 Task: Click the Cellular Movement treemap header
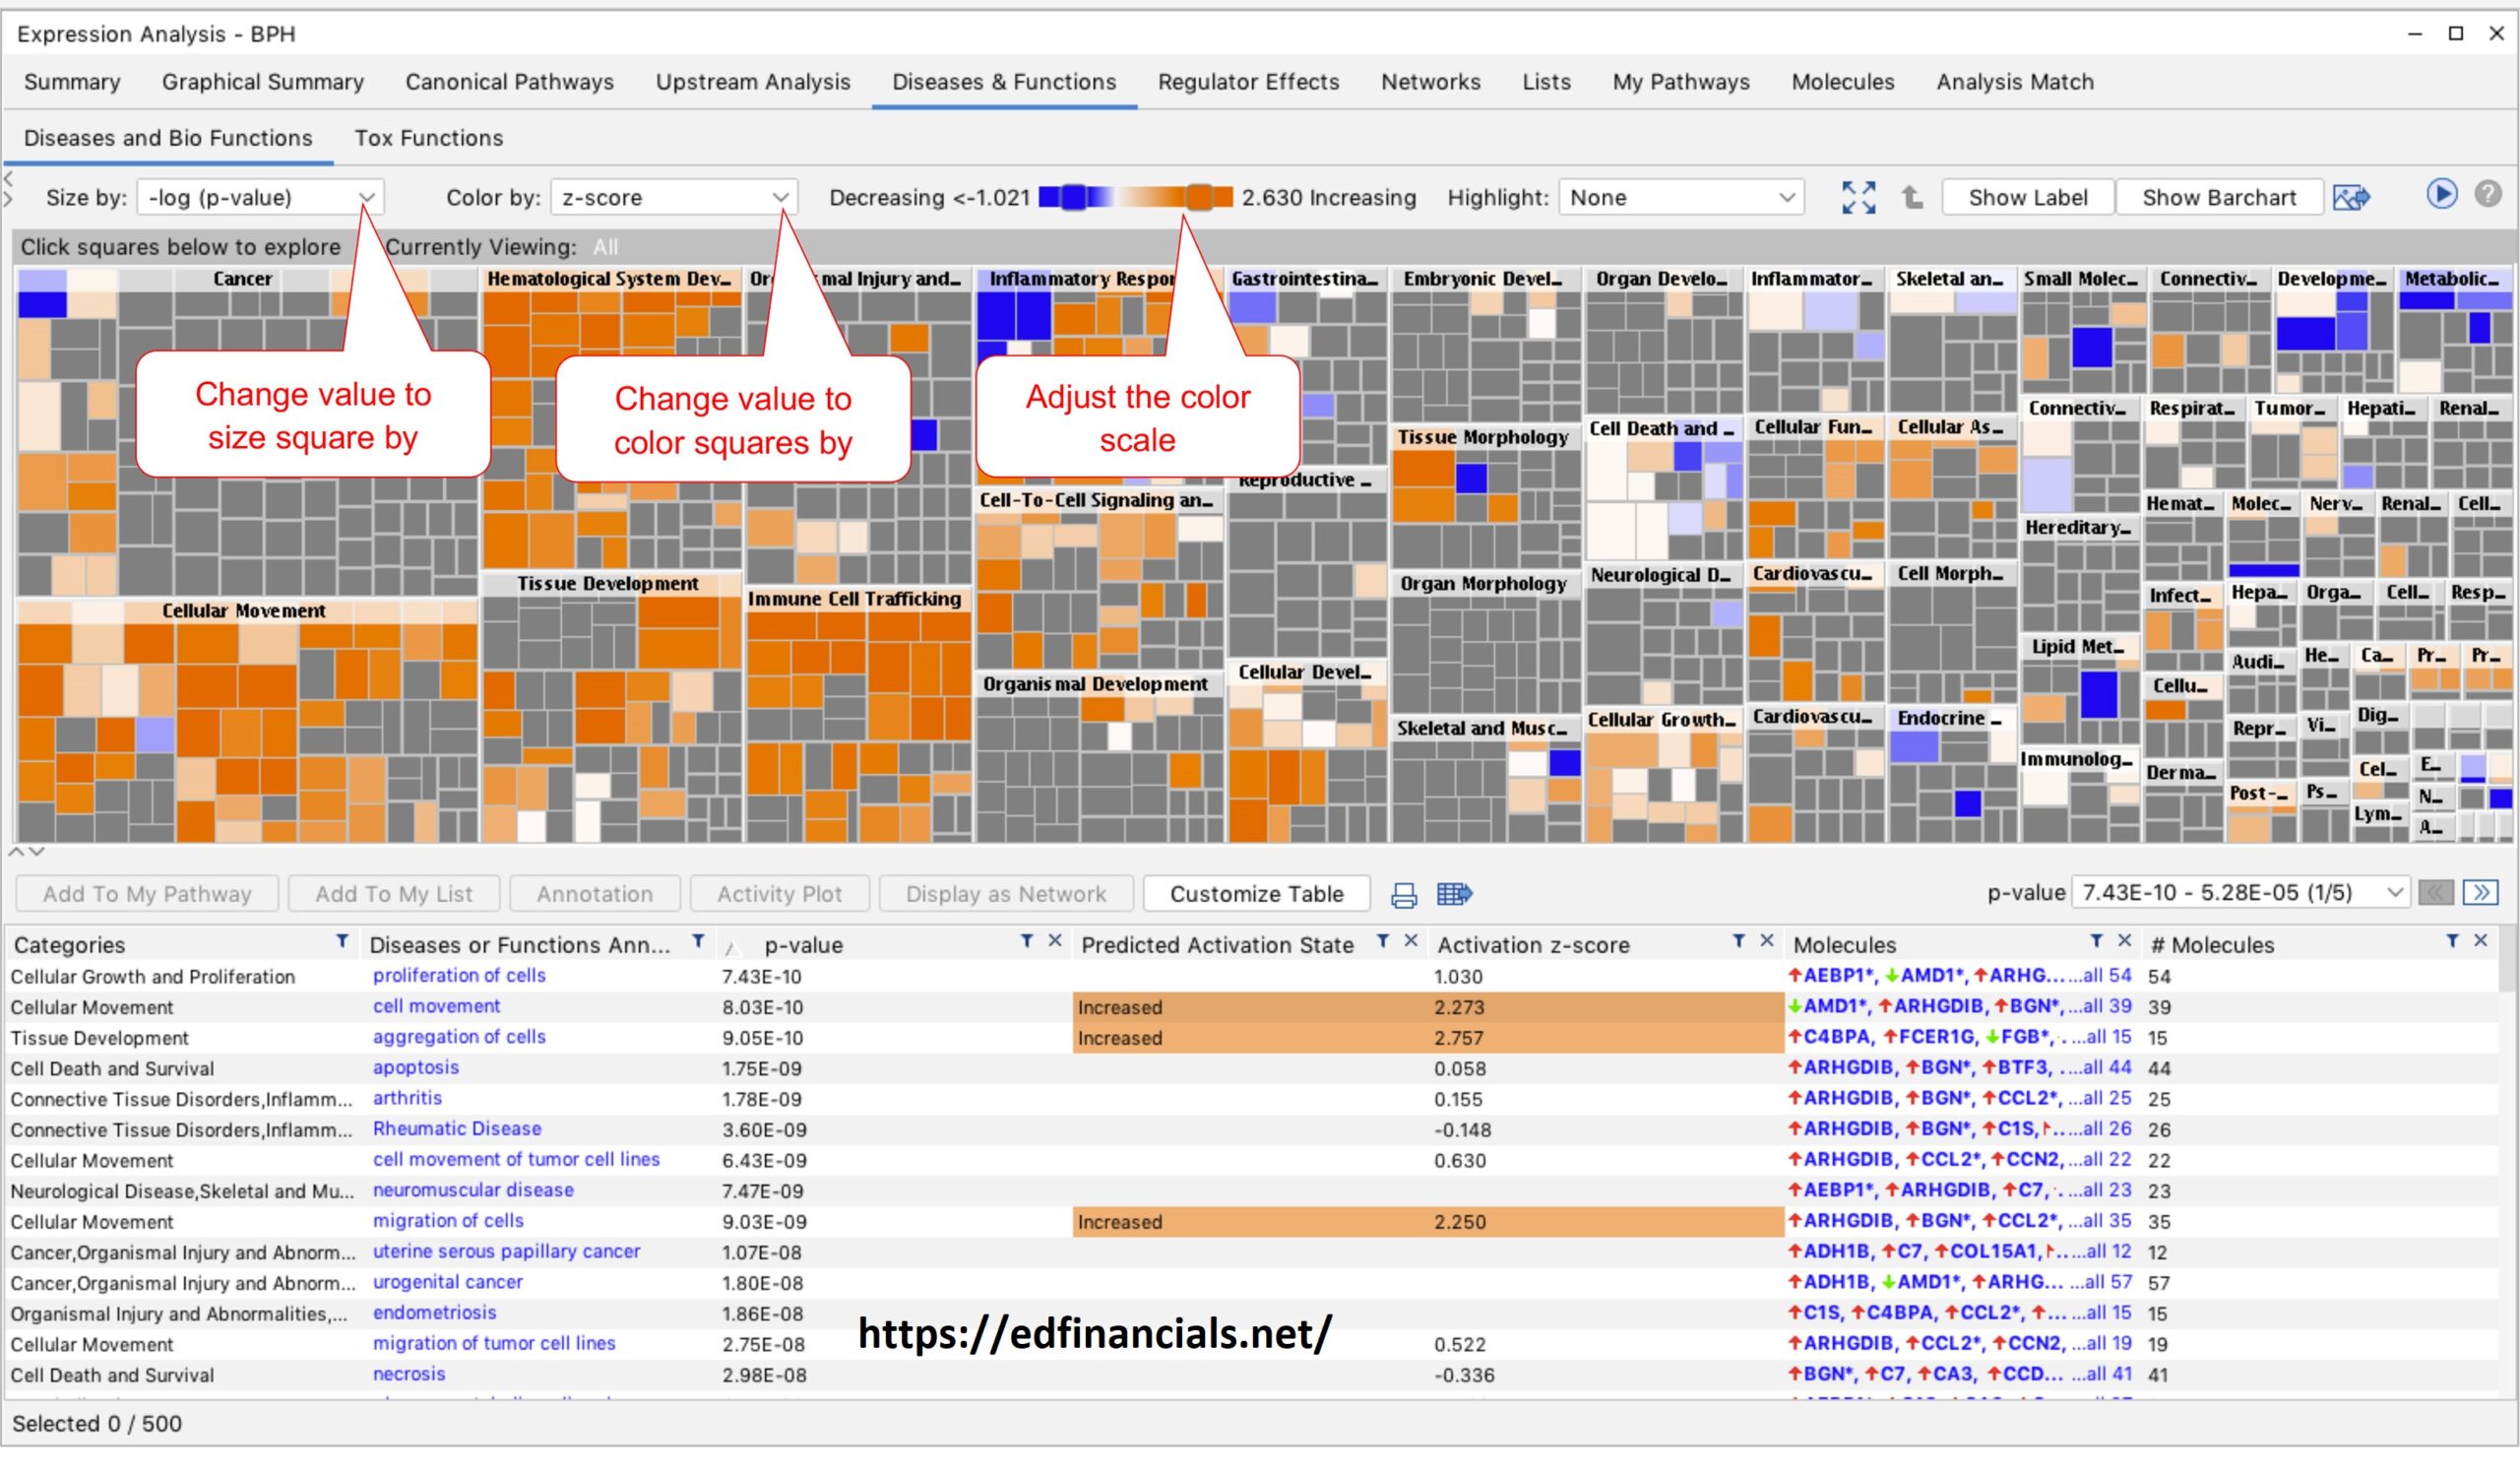[x=244, y=611]
